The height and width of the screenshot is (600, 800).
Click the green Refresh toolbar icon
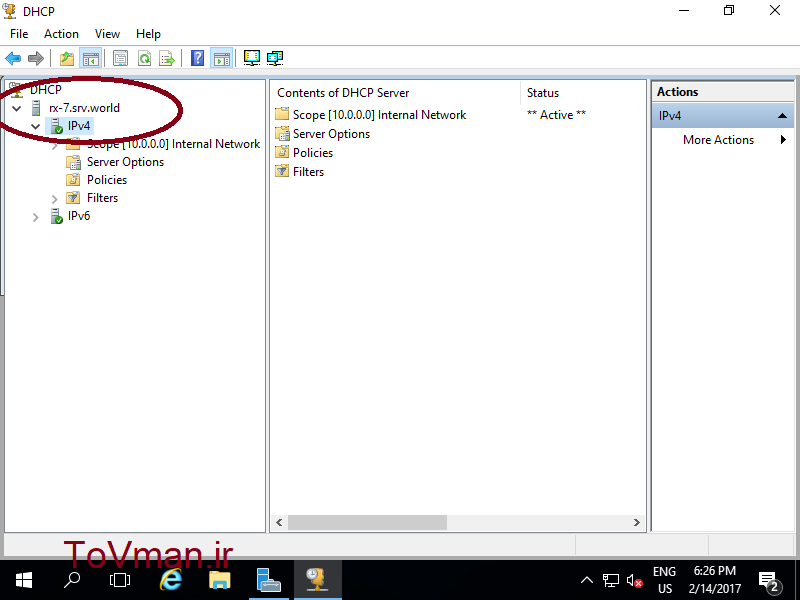[x=145, y=59]
